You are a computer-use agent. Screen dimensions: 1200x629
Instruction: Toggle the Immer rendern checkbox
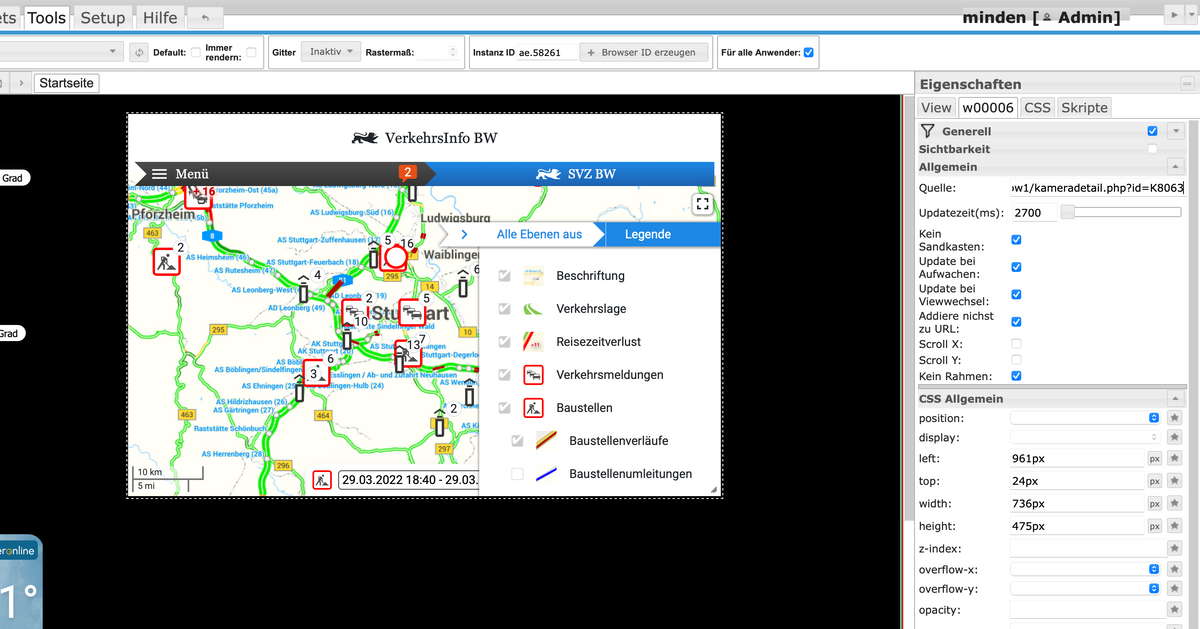[x=251, y=52]
